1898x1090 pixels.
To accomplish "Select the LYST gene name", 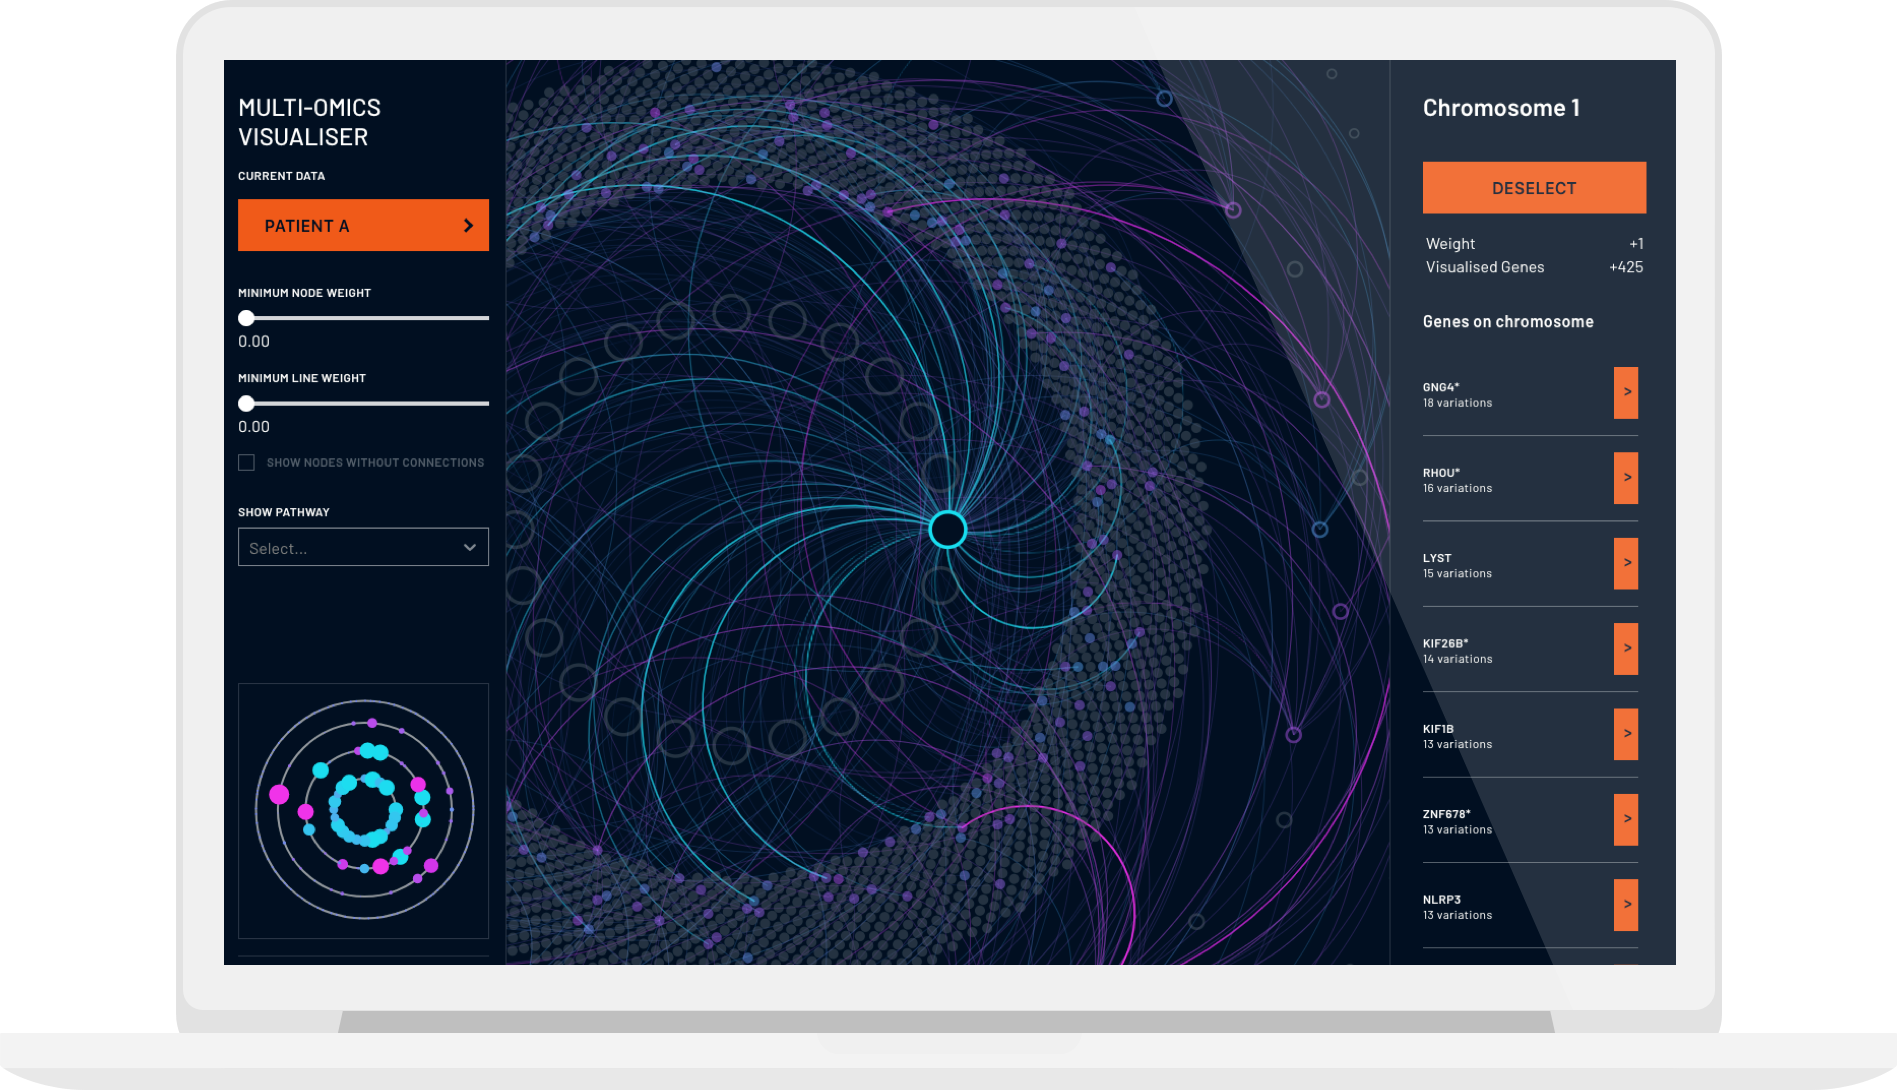I will pyautogui.click(x=1437, y=558).
